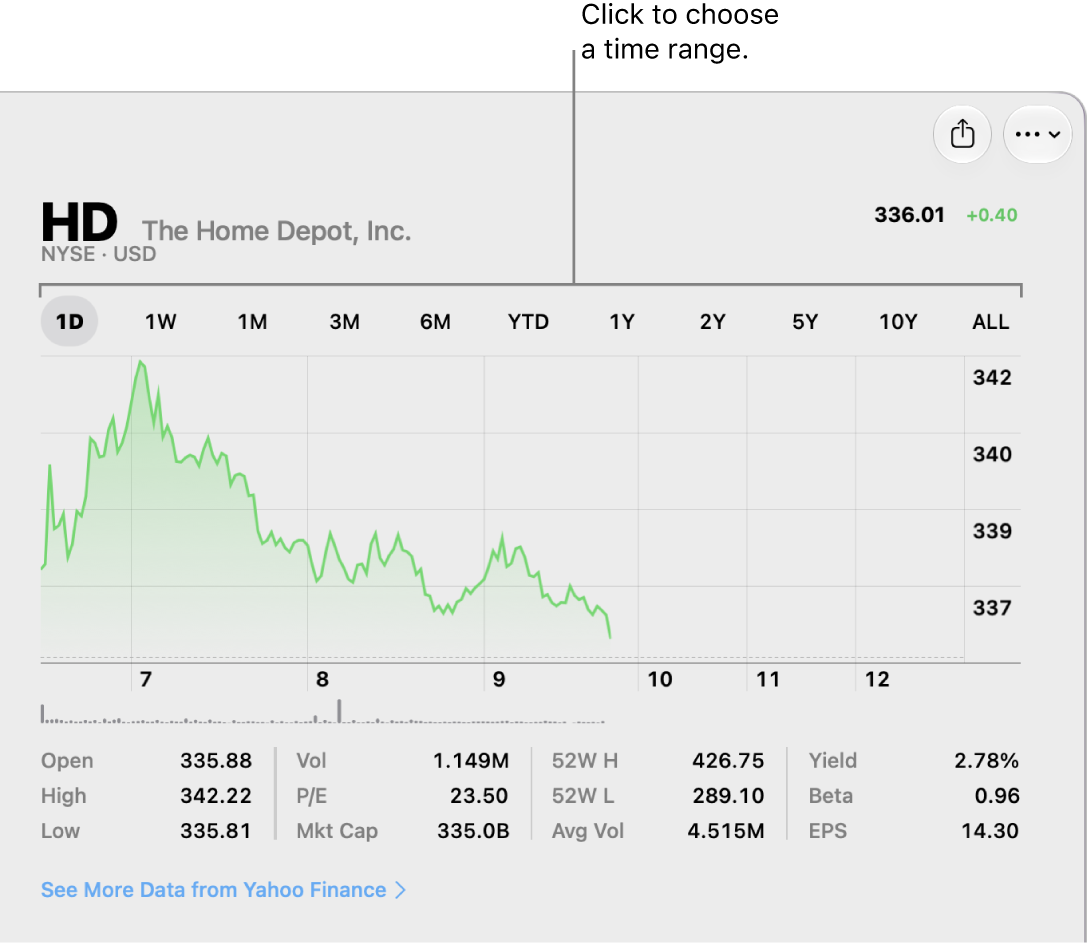Click the Yield label

(x=833, y=761)
